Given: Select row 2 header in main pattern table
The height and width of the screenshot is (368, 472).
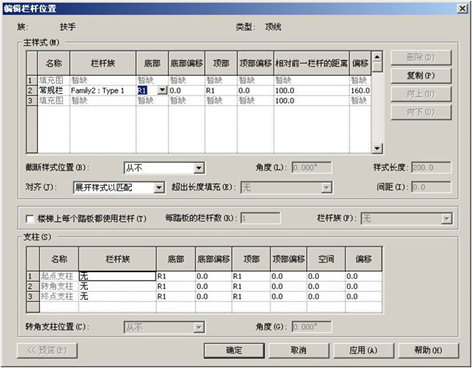Looking at the screenshot, I should (32, 90).
